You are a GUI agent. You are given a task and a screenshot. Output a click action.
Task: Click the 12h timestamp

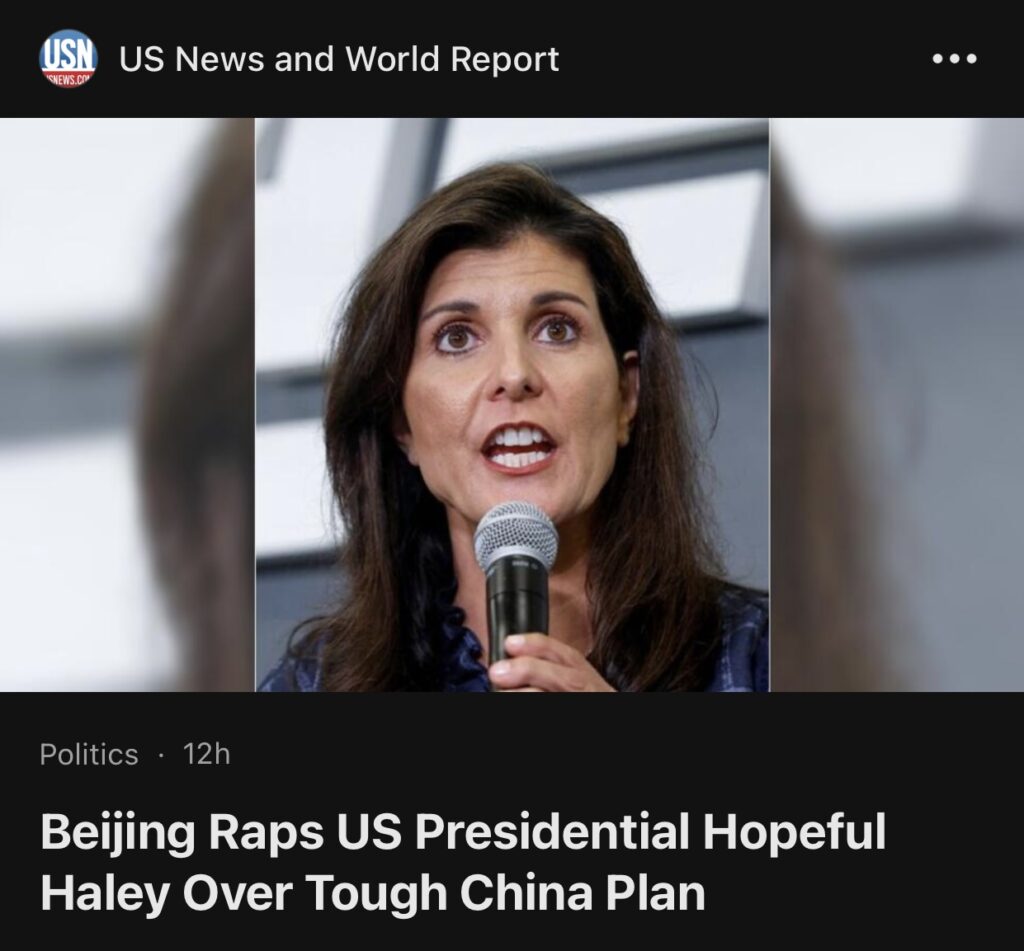click(206, 754)
